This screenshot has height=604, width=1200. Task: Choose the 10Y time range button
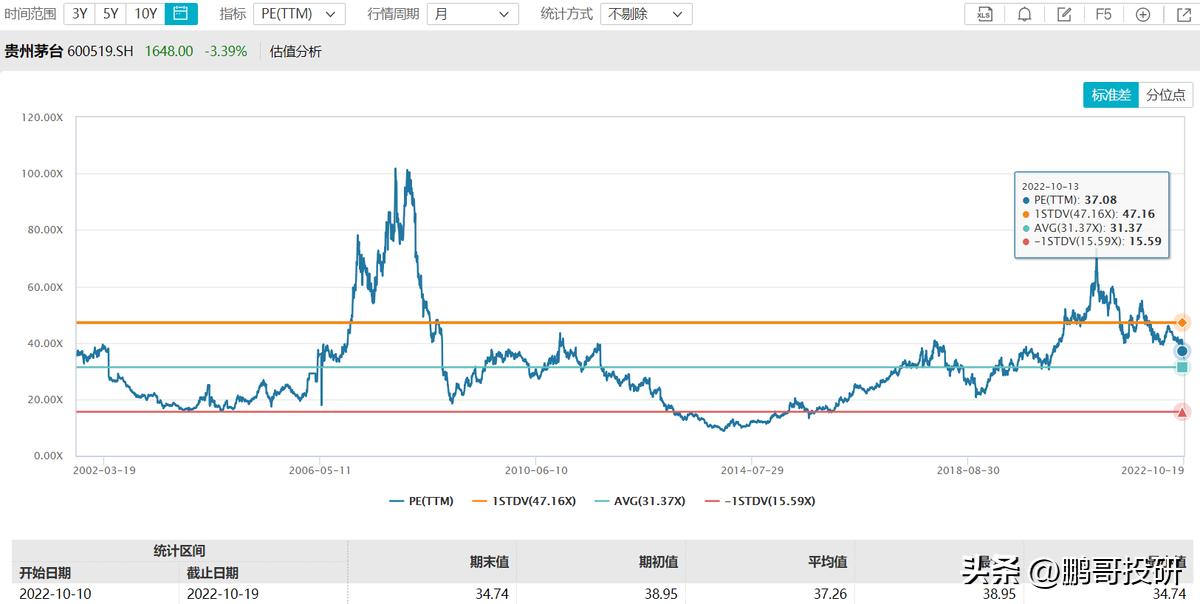click(146, 14)
